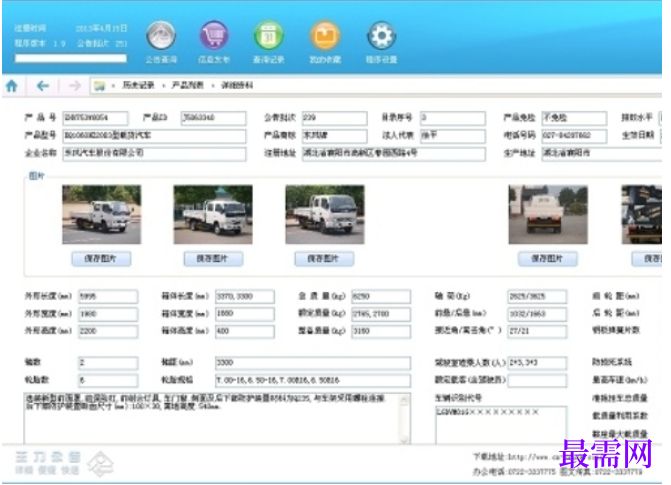Click the 法人代表 input field
This screenshot has height=485, width=671.
pyautogui.click(x=453, y=136)
